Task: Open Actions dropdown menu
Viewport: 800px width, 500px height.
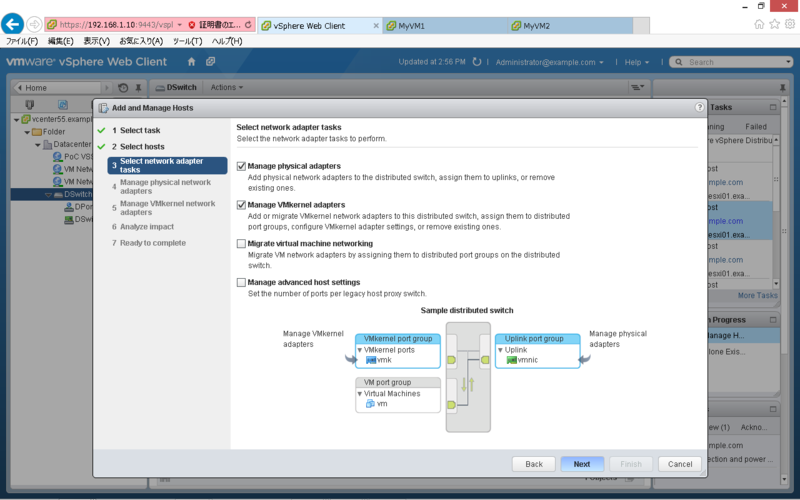Action: pyautogui.click(x=227, y=87)
